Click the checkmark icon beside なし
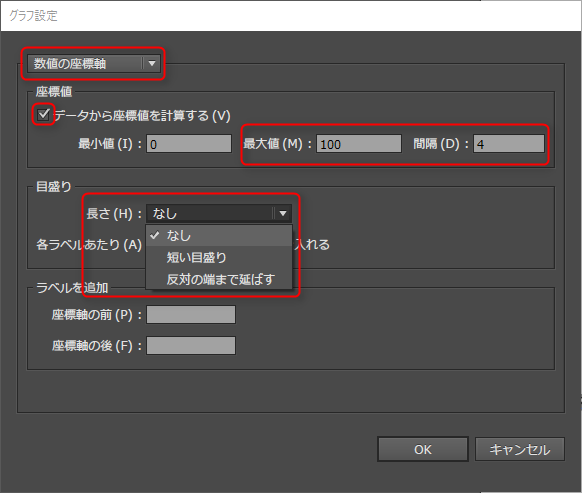582x493 pixels. coord(154,235)
